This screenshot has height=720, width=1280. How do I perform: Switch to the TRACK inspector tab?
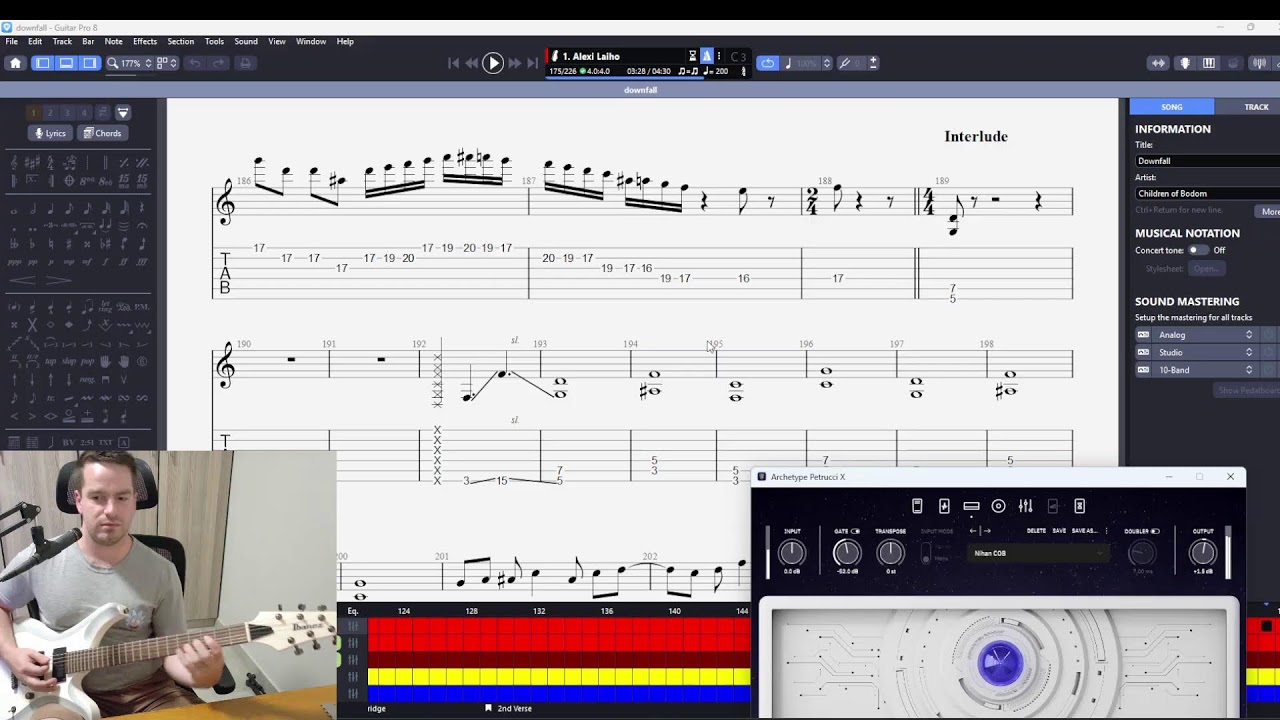(1256, 107)
